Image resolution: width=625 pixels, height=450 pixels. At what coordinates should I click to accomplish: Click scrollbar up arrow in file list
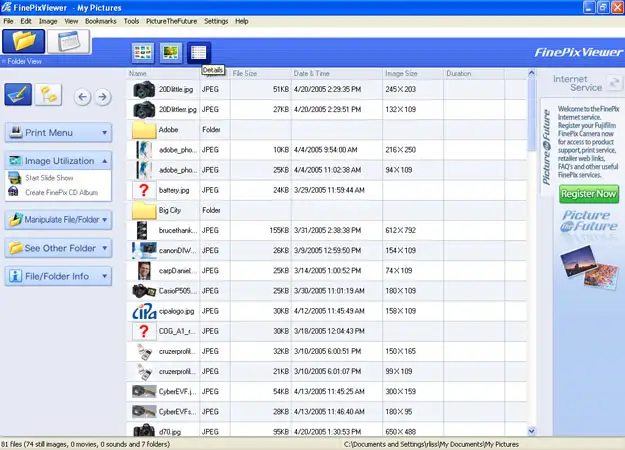[x=531, y=73]
